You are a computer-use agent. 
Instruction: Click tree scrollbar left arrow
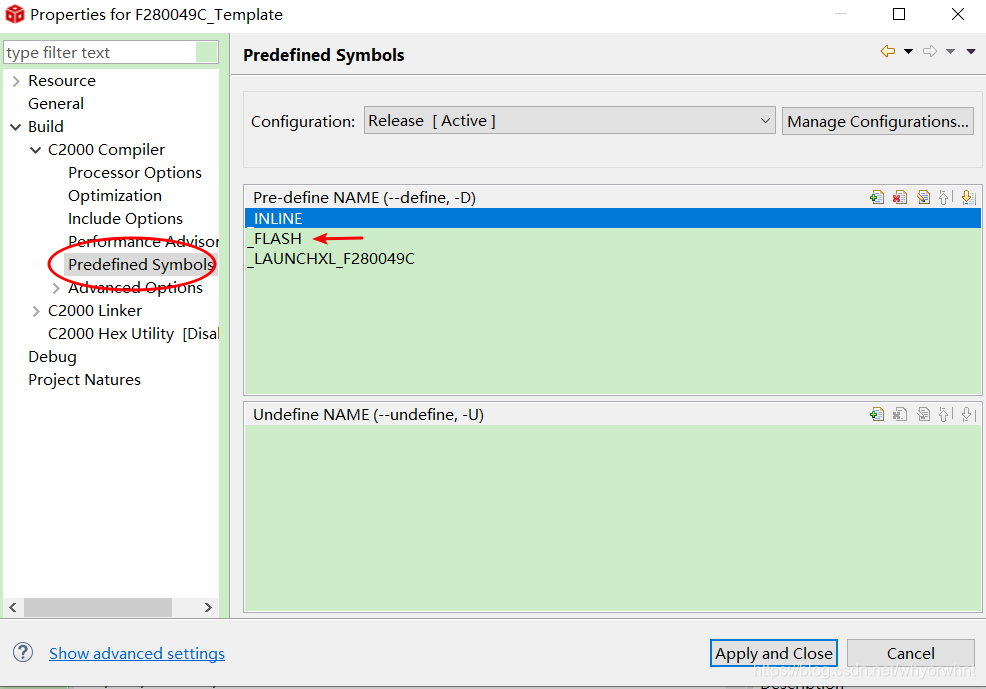(x=13, y=607)
